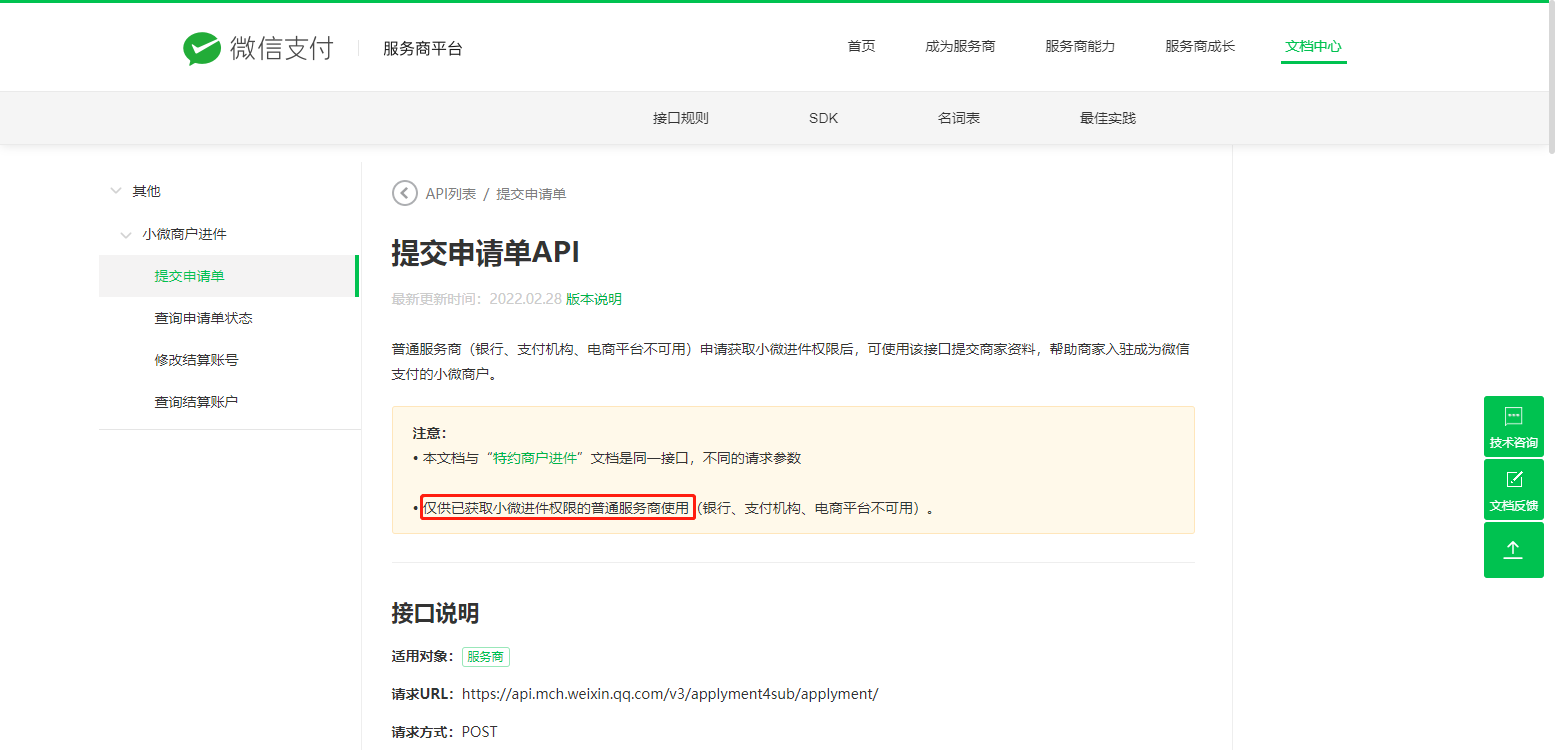Click the 服务商平台 header title

(x=423, y=48)
